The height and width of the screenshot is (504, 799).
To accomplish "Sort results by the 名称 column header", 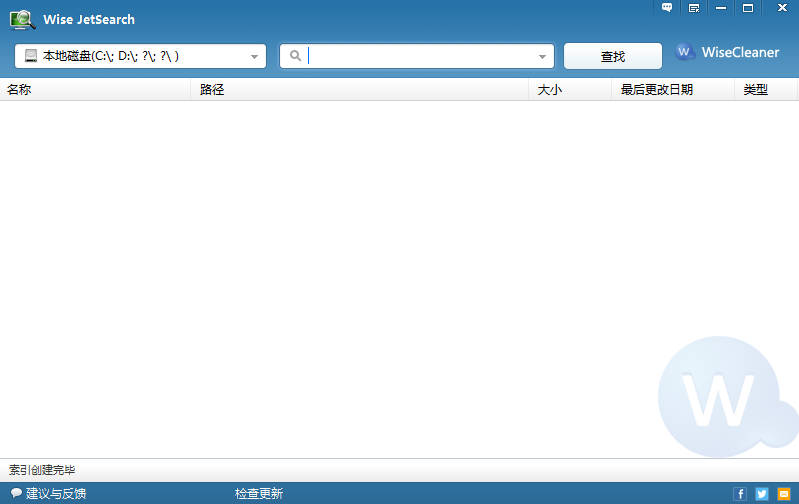I will [x=19, y=90].
